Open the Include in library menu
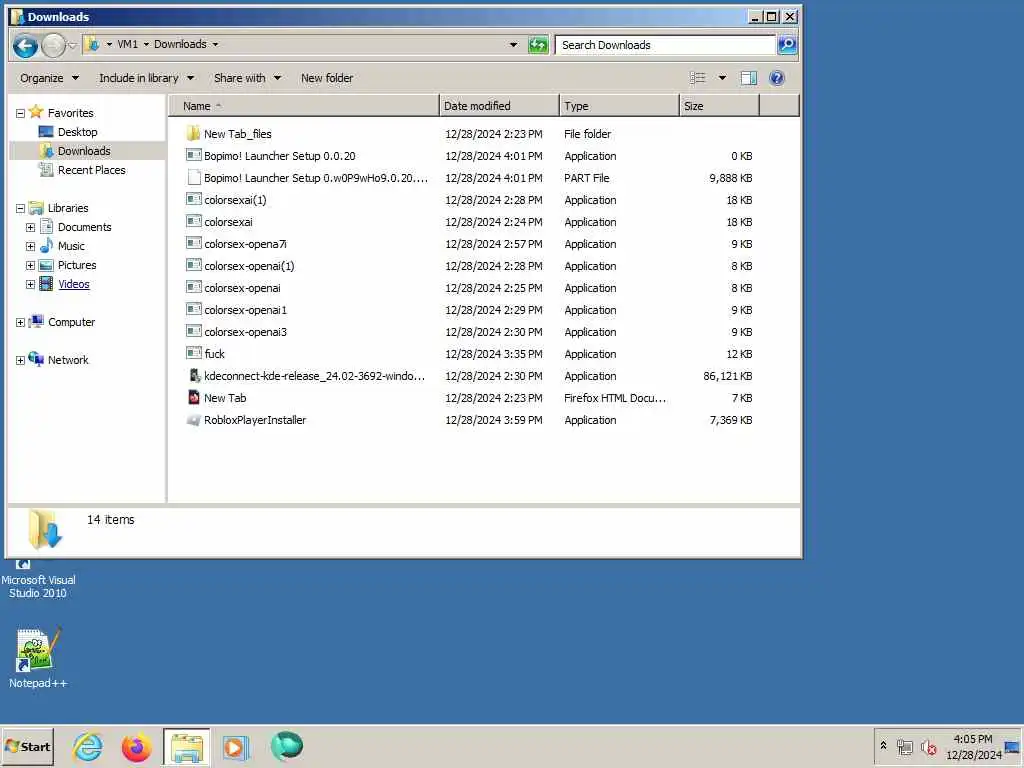Image resolution: width=1024 pixels, height=768 pixels. [x=146, y=78]
